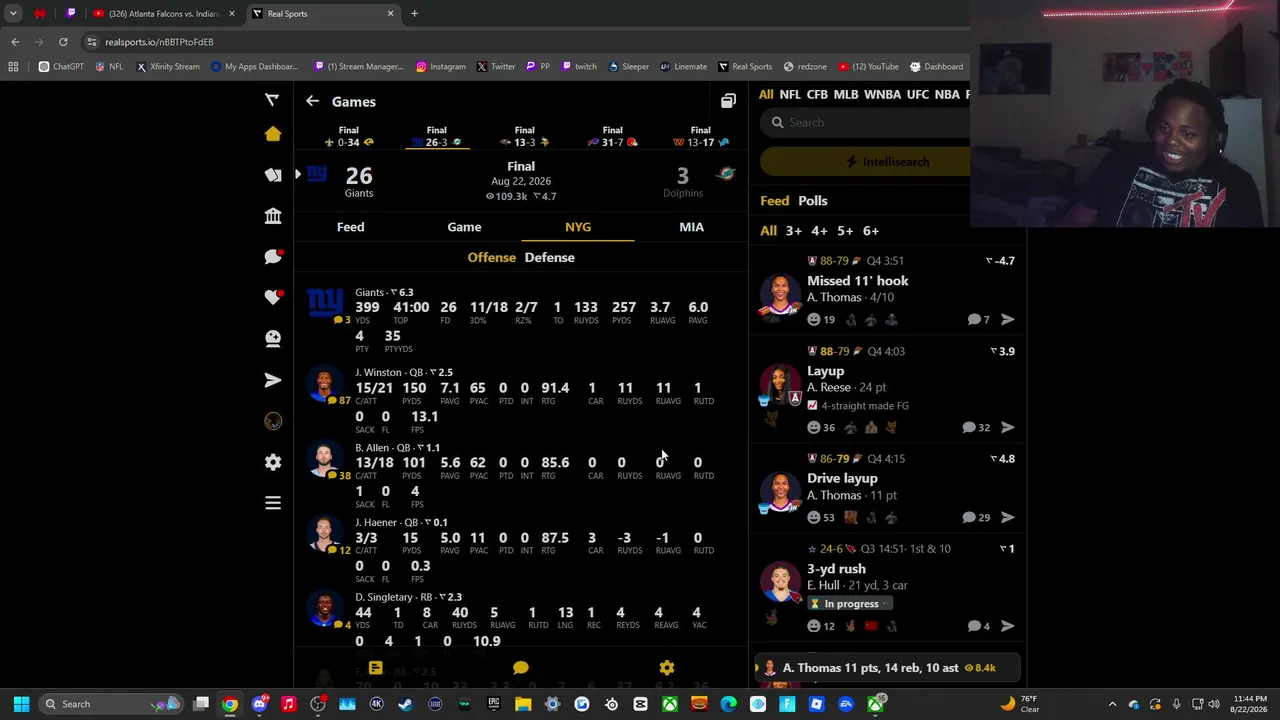Screen dimensions: 1280x720
Task: Open the Saints 0-34 Rams final game
Action: [349, 136]
